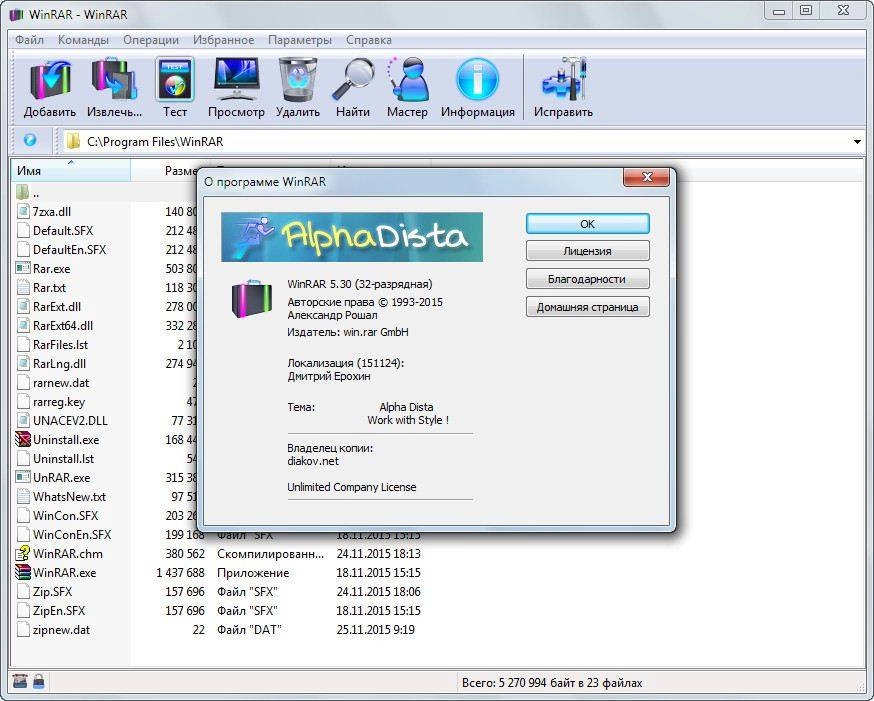Click the 7zxa.dll file icon

click(23, 211)
